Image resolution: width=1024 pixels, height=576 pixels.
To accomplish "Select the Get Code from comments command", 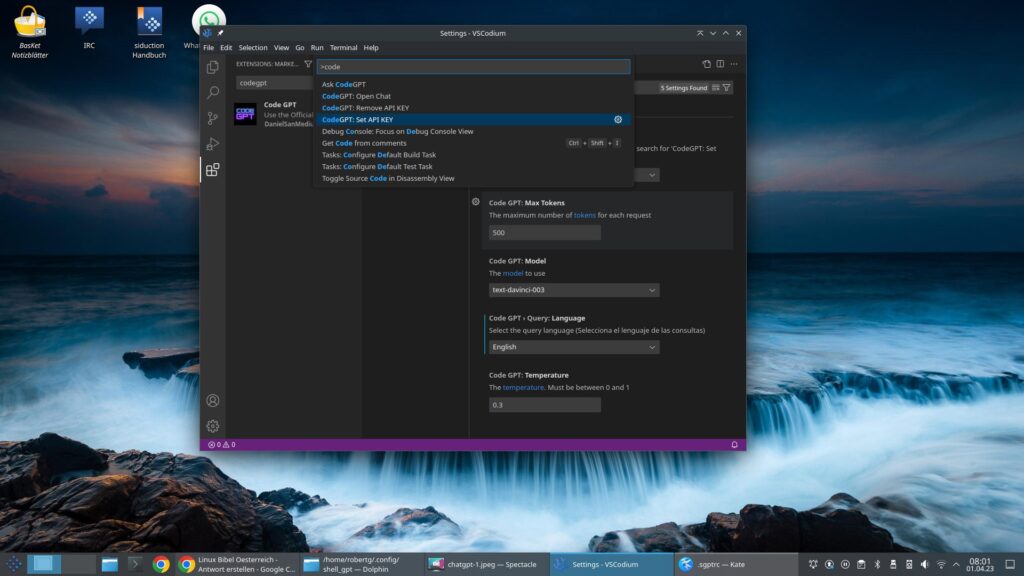I will coord(473,143).
